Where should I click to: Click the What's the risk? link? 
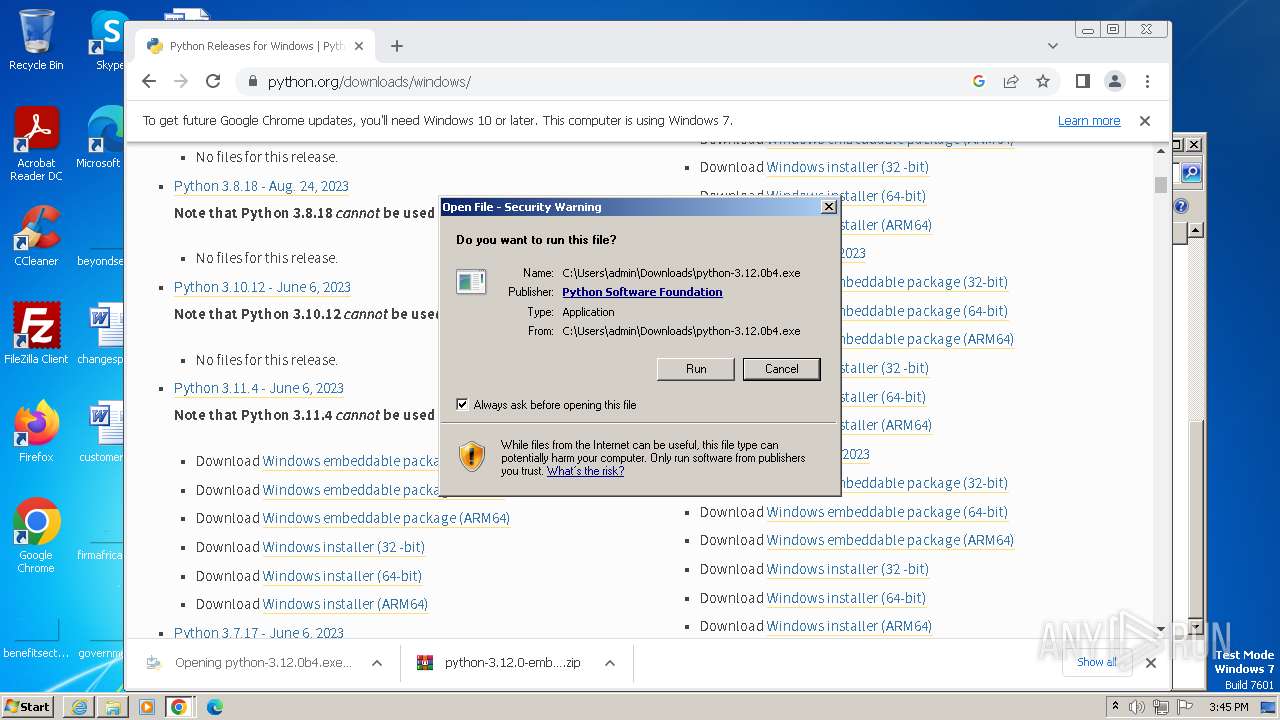[585, 471]
